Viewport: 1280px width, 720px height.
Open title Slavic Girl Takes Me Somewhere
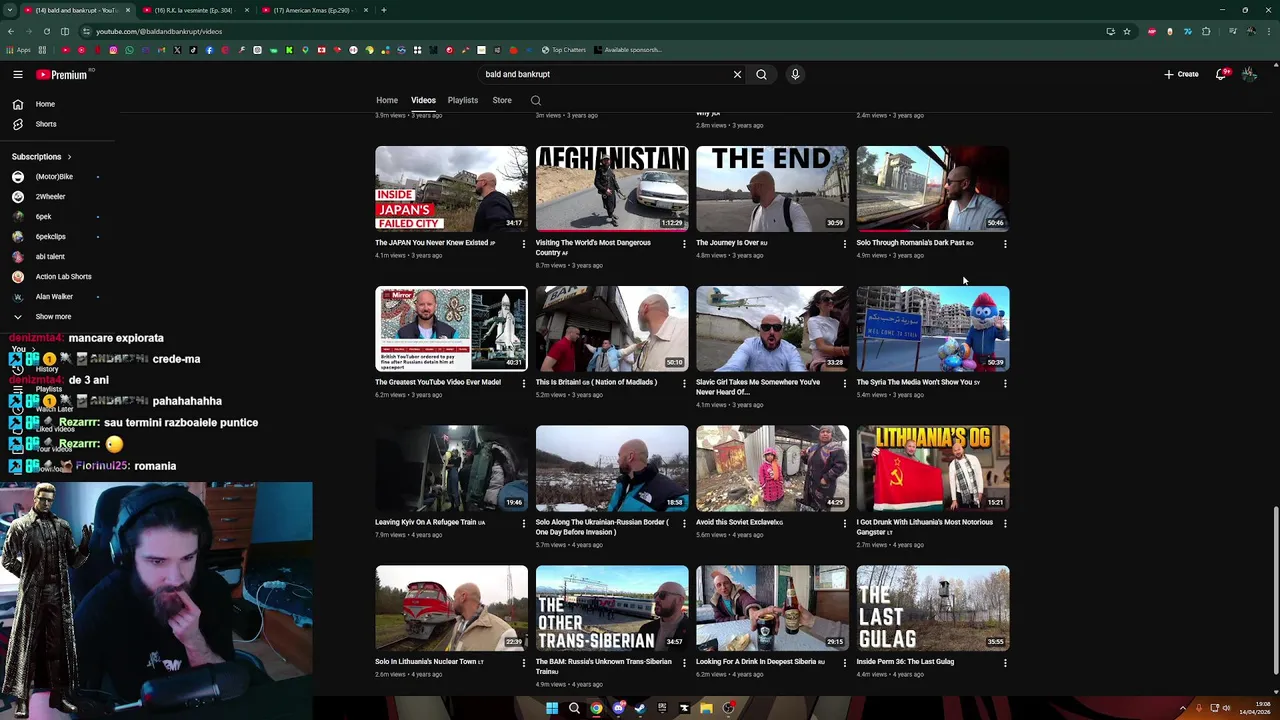click(758, 387)
